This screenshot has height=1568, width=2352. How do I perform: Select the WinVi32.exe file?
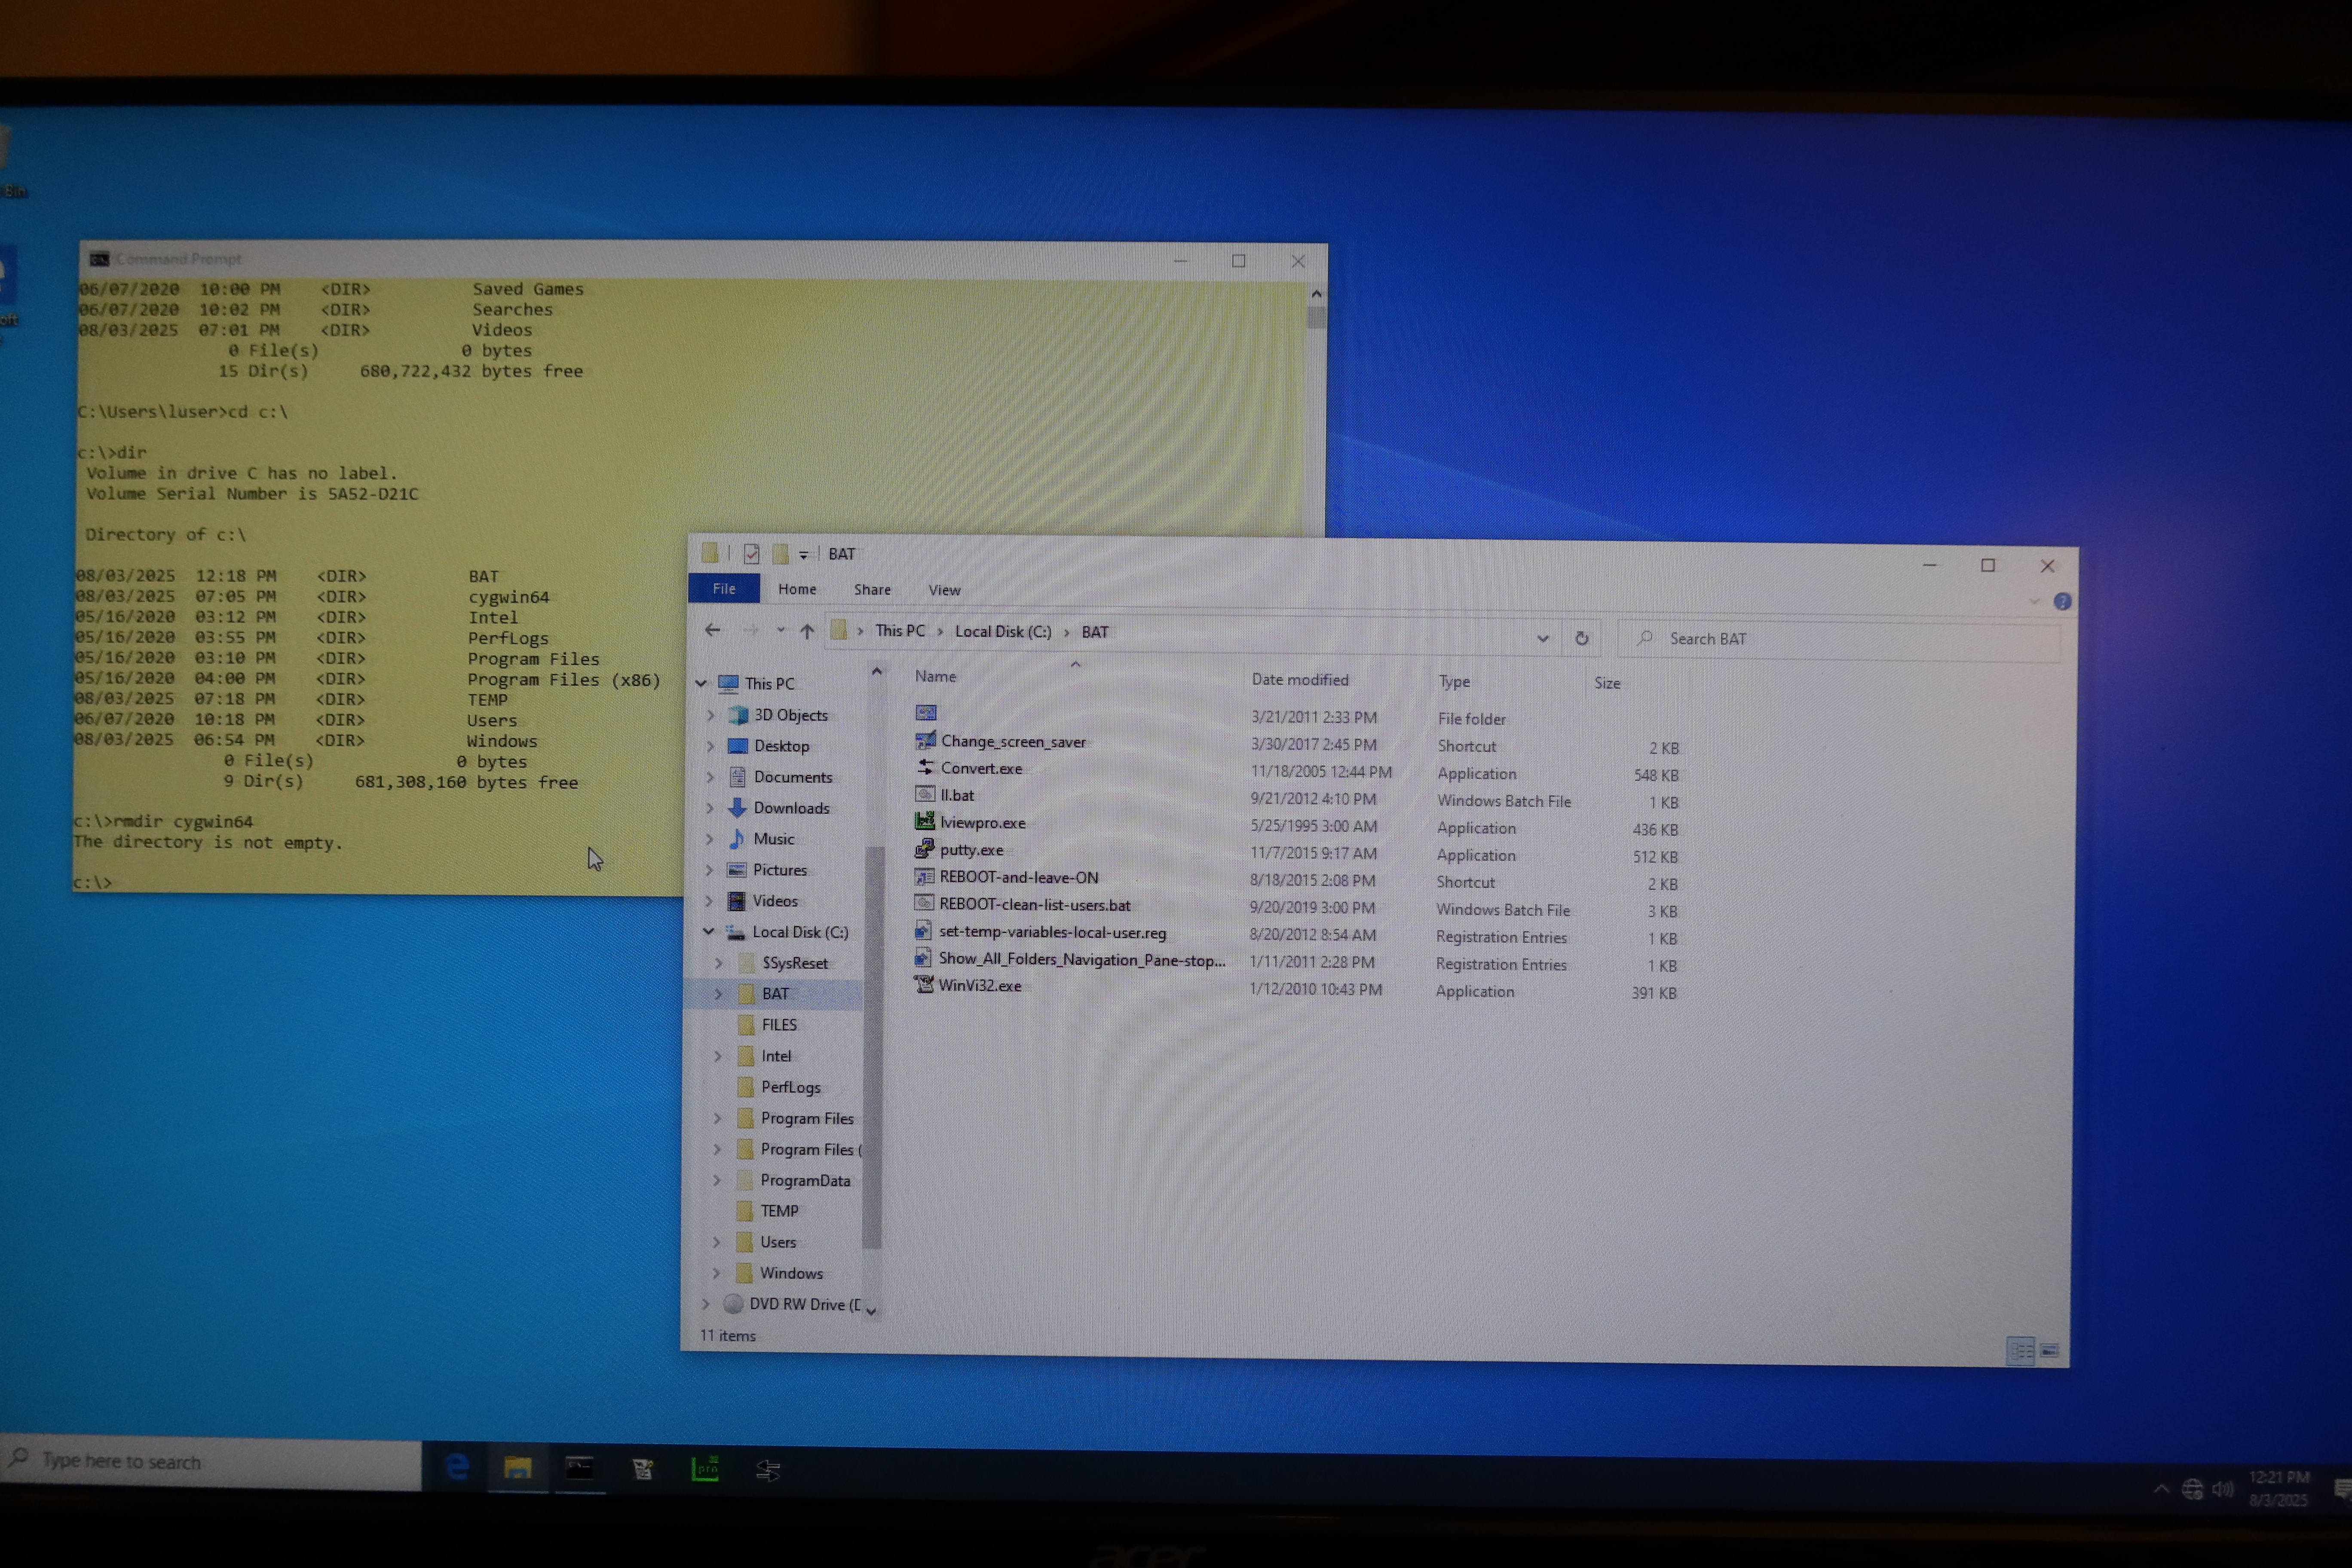[979, 985]
